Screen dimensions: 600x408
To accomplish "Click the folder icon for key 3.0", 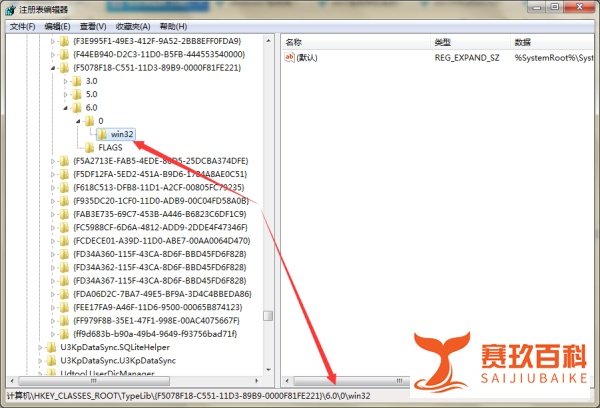I will click(x=77, y=81).
